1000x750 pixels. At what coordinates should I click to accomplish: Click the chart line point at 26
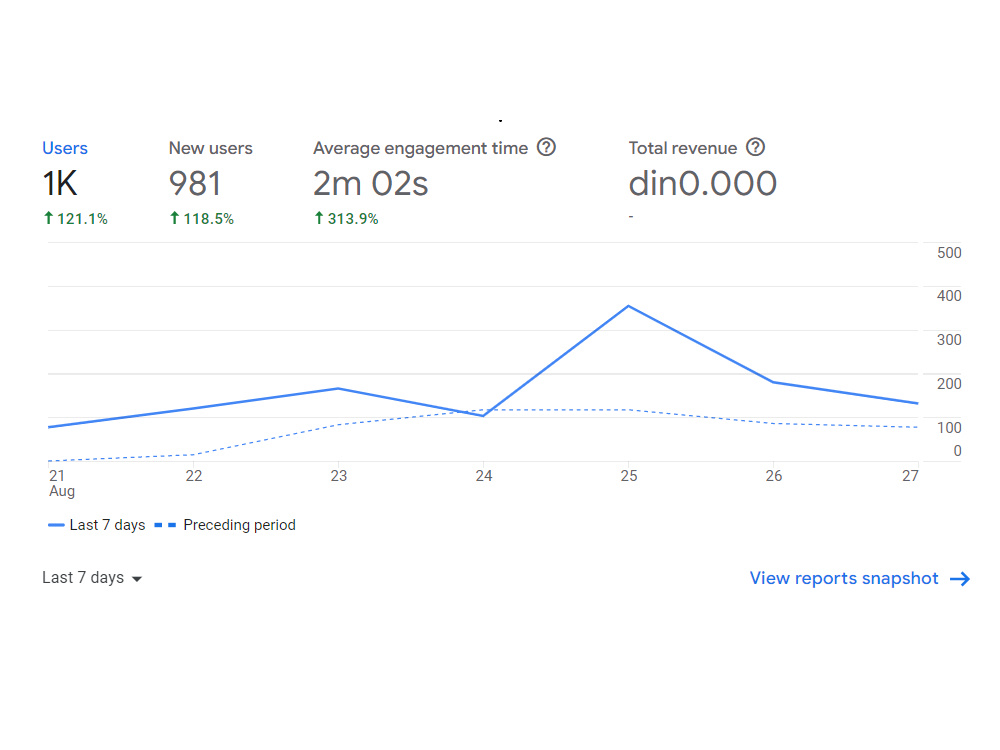click(773, 382)
